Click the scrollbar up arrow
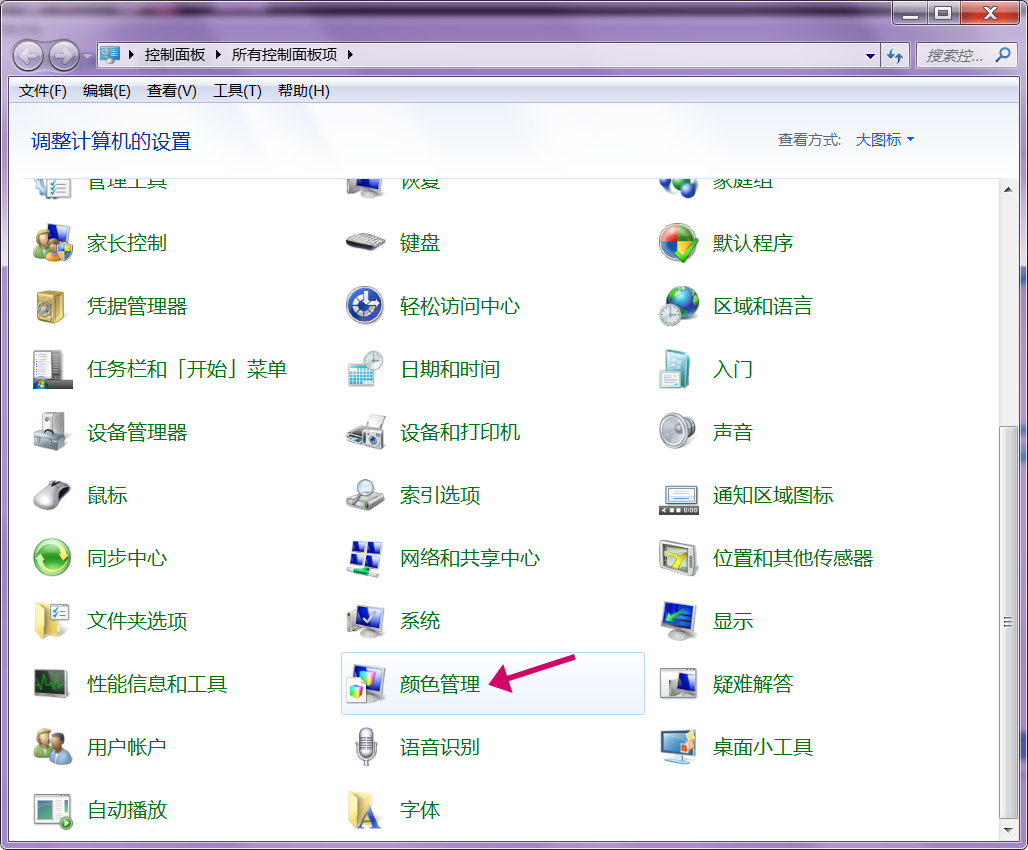1028x850 pixels. tap(1008, 190)
